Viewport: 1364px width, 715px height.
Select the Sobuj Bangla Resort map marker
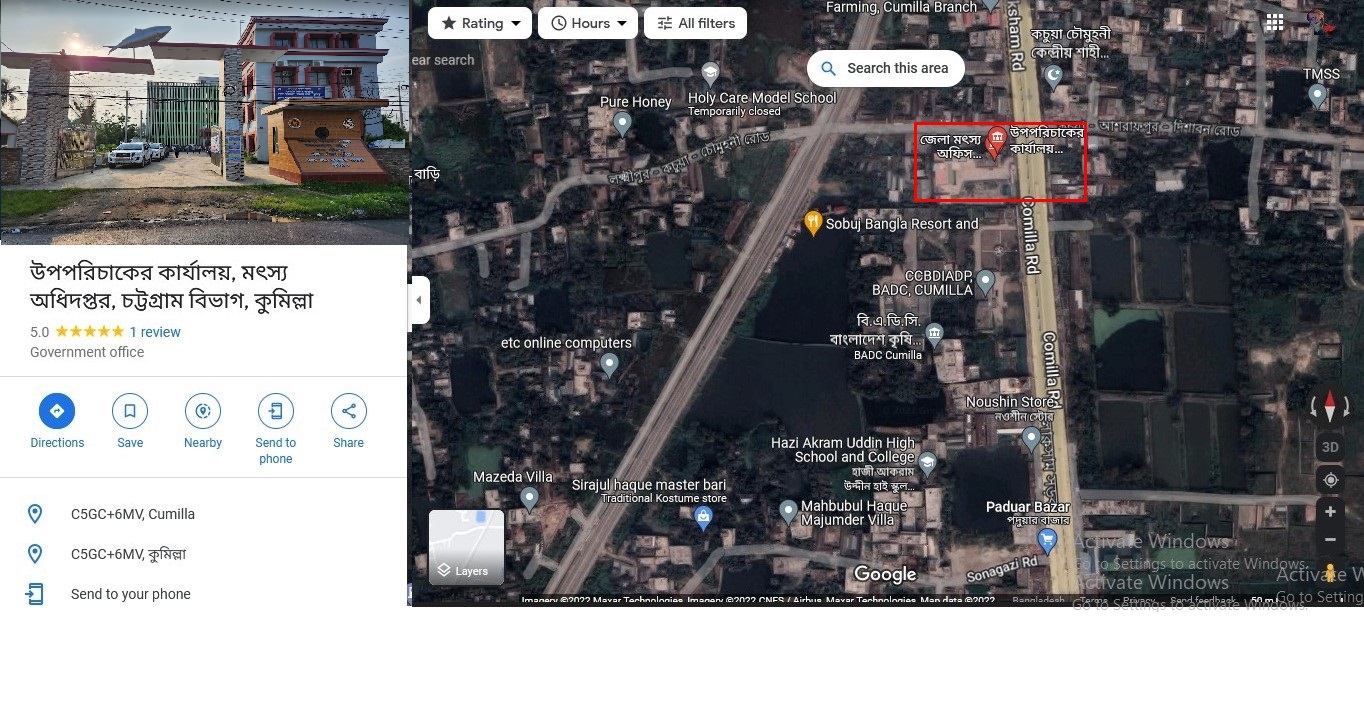point(813,223)
